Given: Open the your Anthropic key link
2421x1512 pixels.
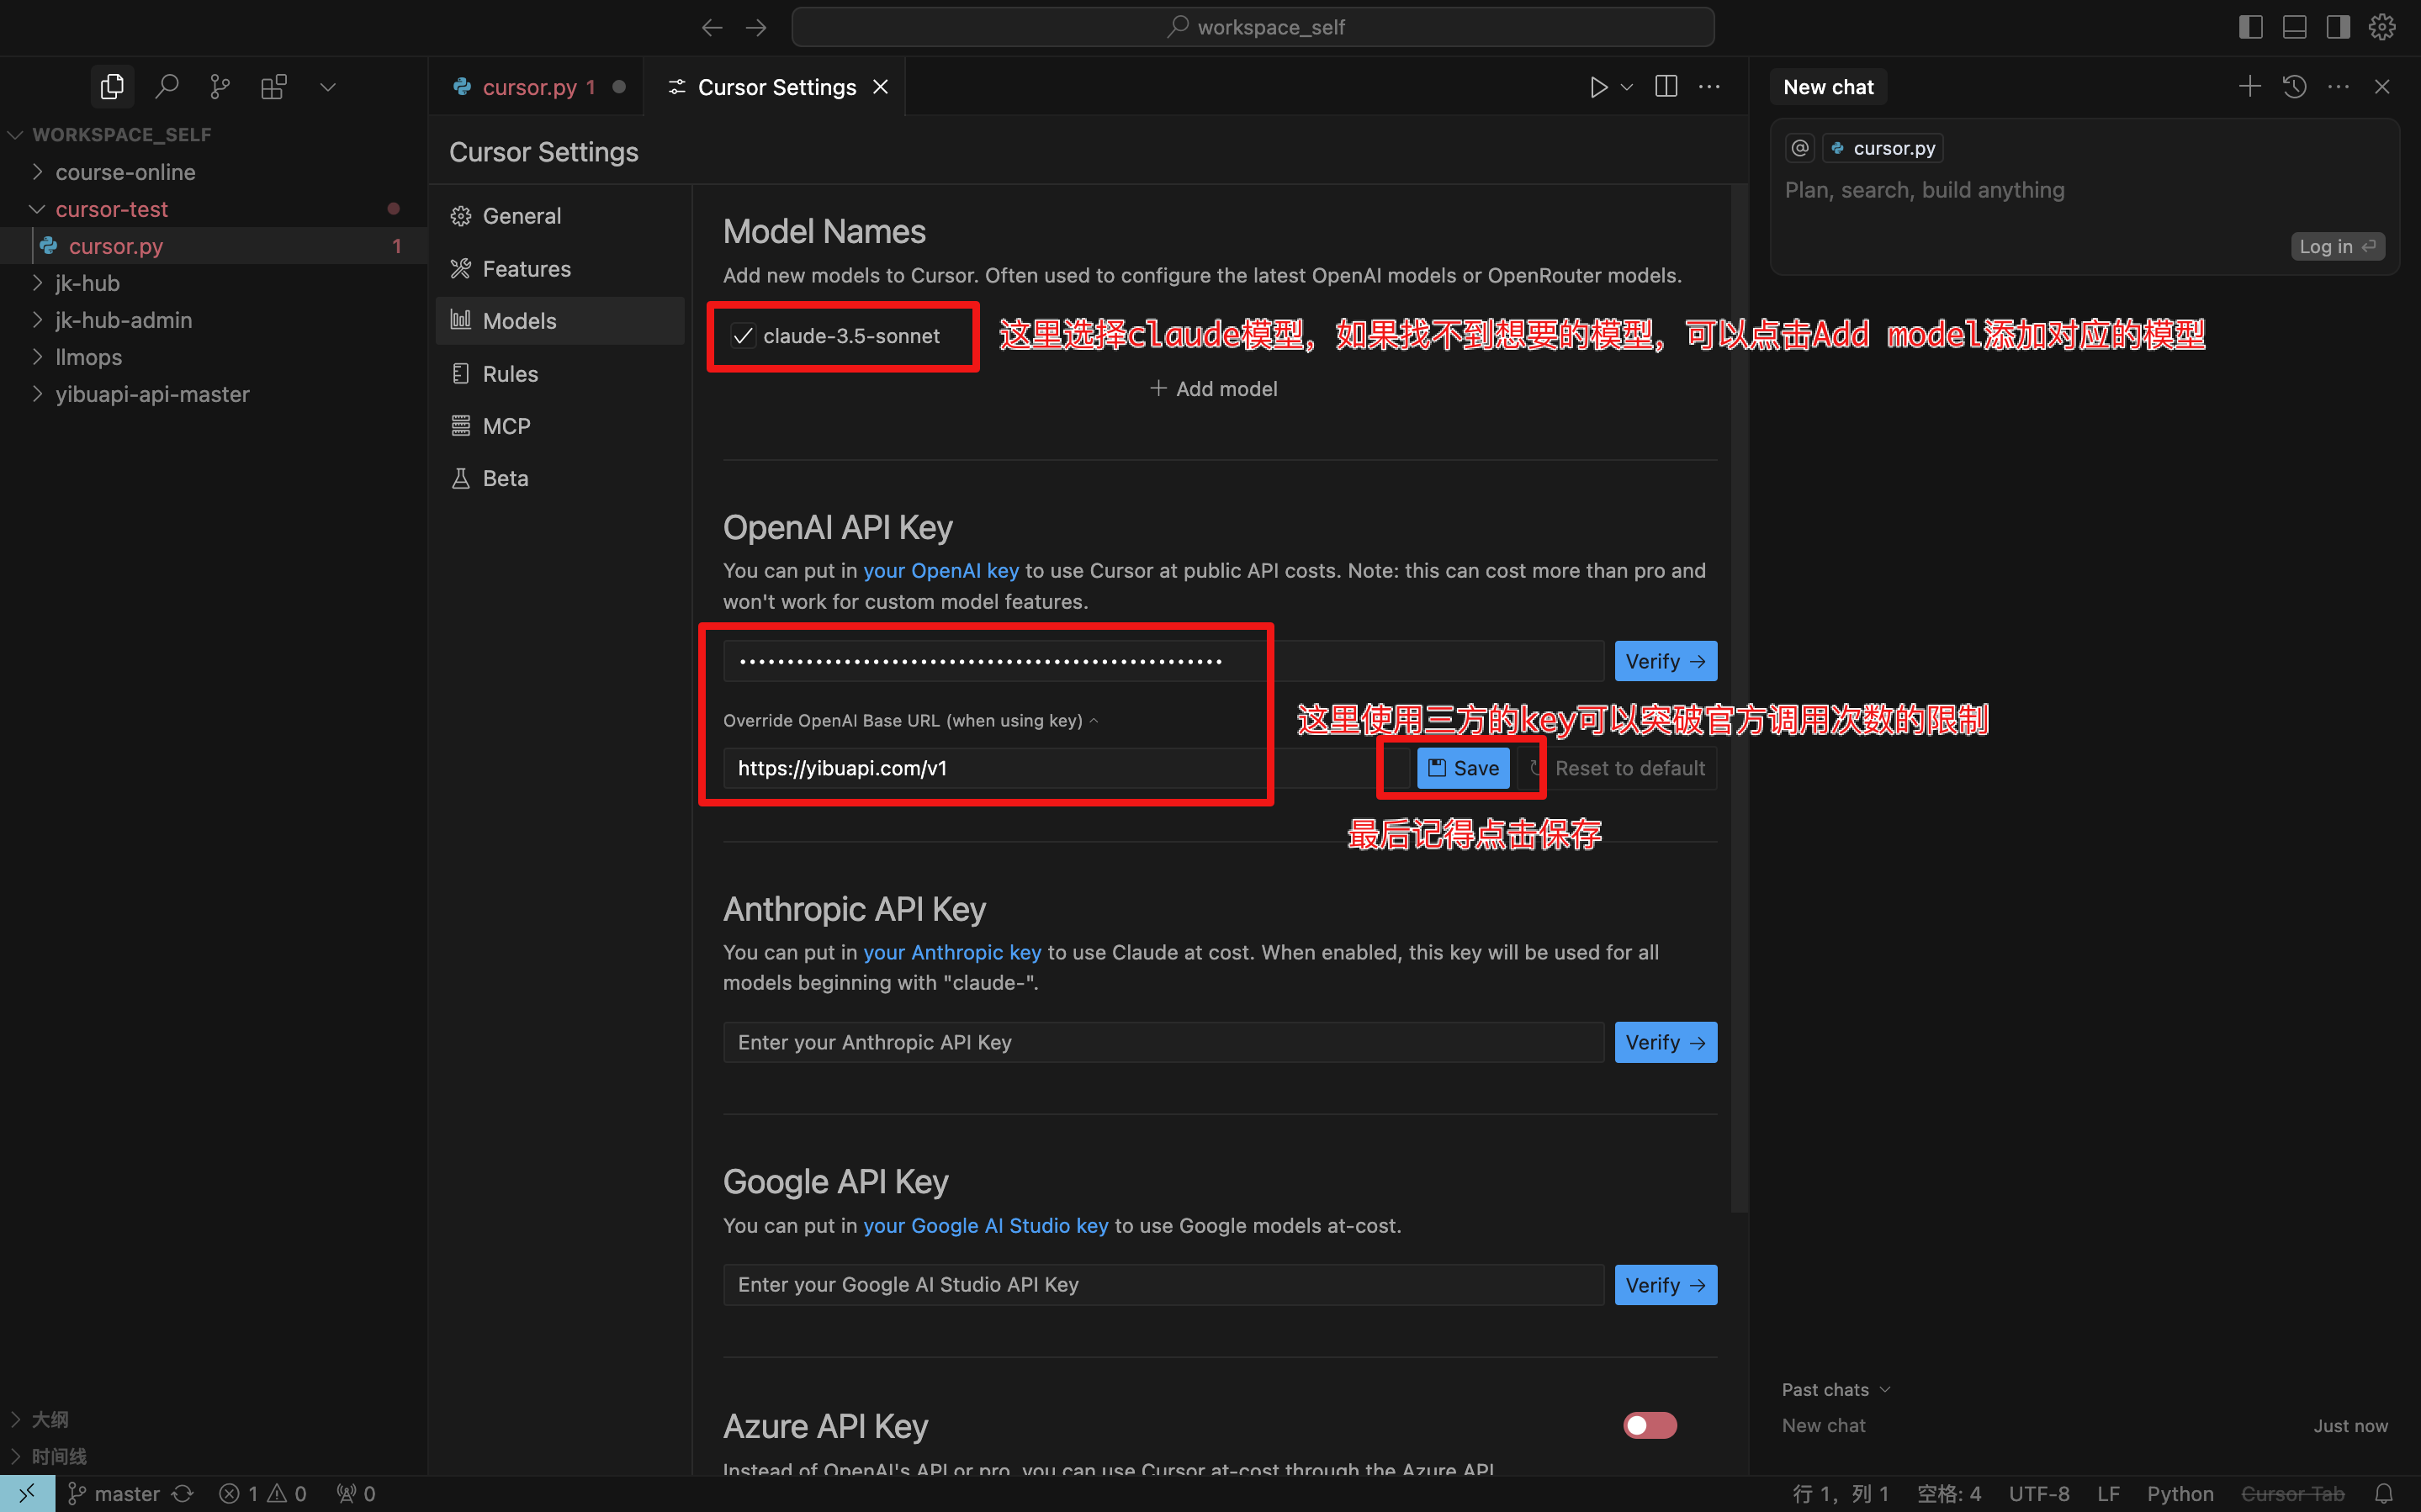Looking at the screenshot, I should click(951, 952).
